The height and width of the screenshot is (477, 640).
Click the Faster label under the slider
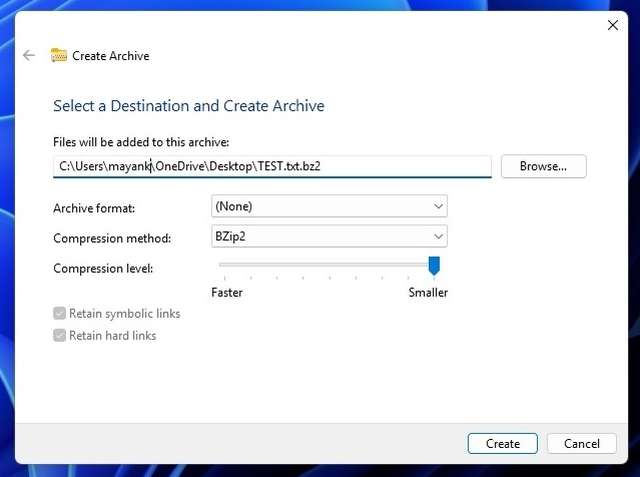pyautogui.click(x=227, y=293)
